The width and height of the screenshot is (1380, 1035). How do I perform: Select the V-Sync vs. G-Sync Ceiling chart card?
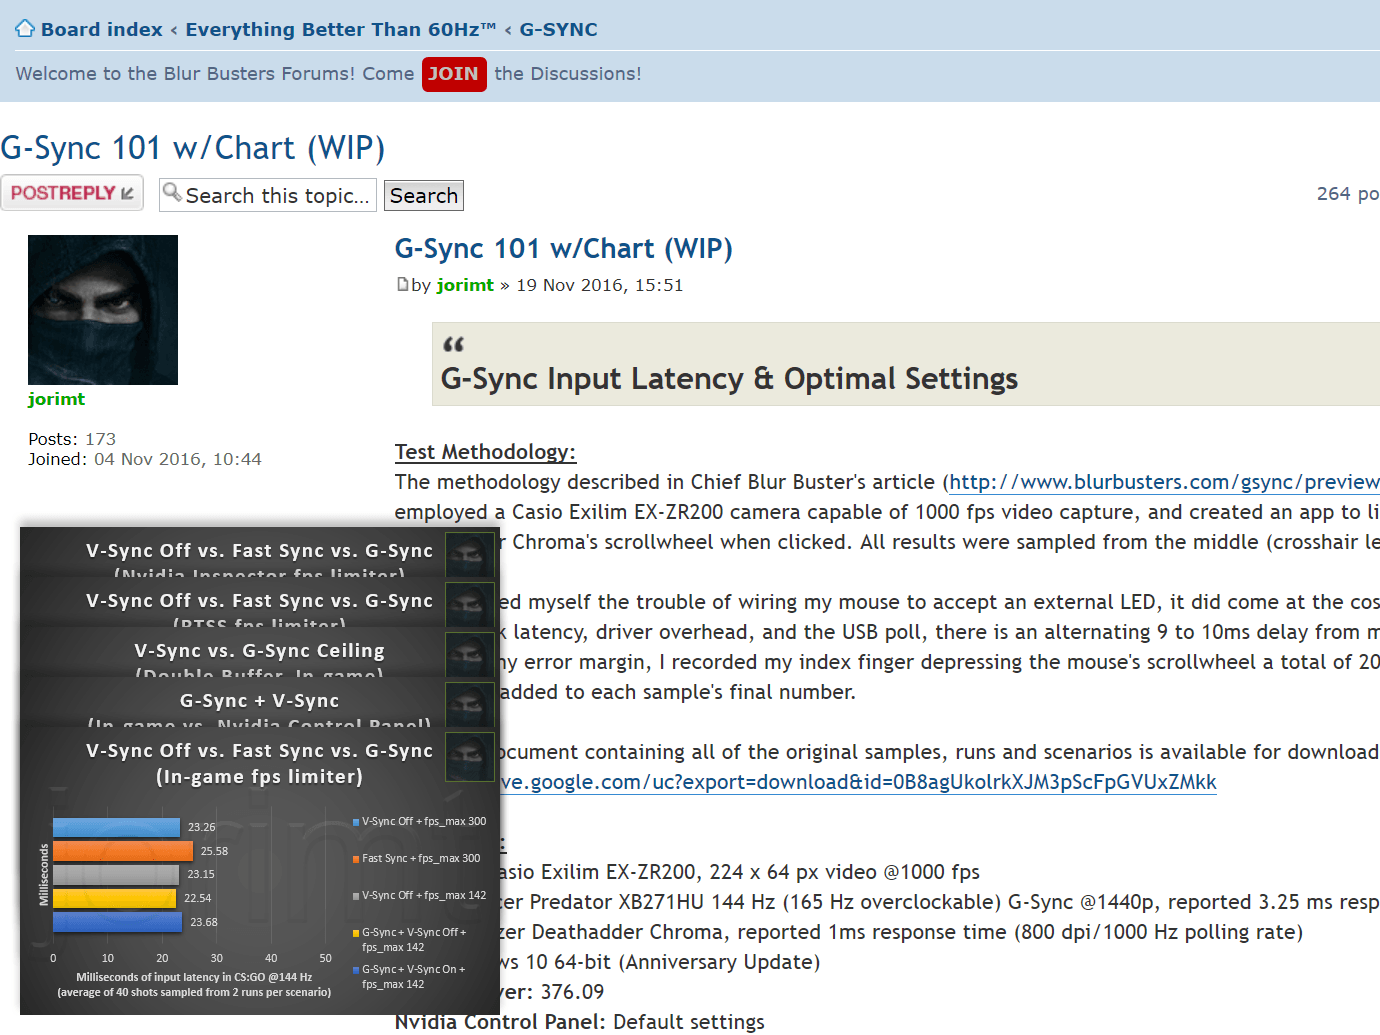258,653
